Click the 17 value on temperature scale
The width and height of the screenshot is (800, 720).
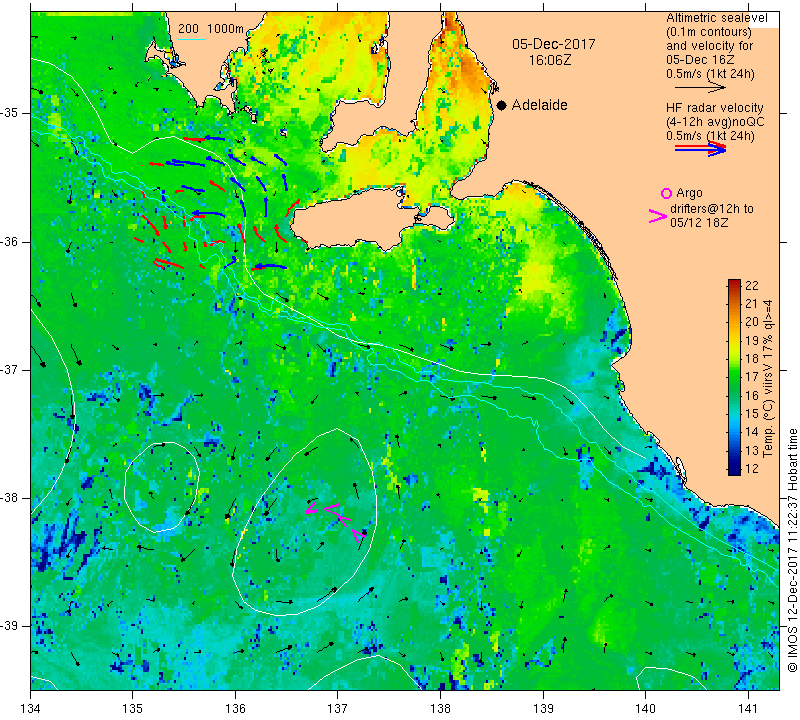pyautogui.click(x=752, y=377)
